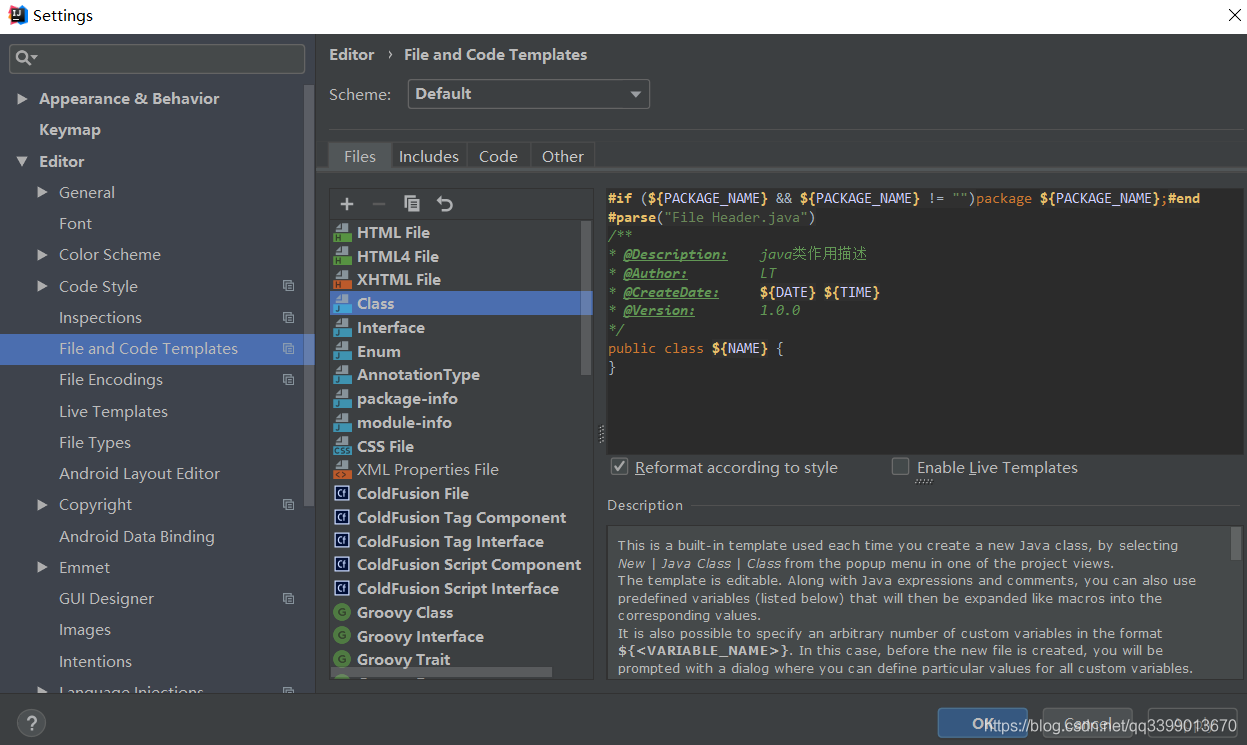This screenshot has height=745, width=1247.
Task: Click the template list vertical scrollbar
Action: (x=587, y=298)
